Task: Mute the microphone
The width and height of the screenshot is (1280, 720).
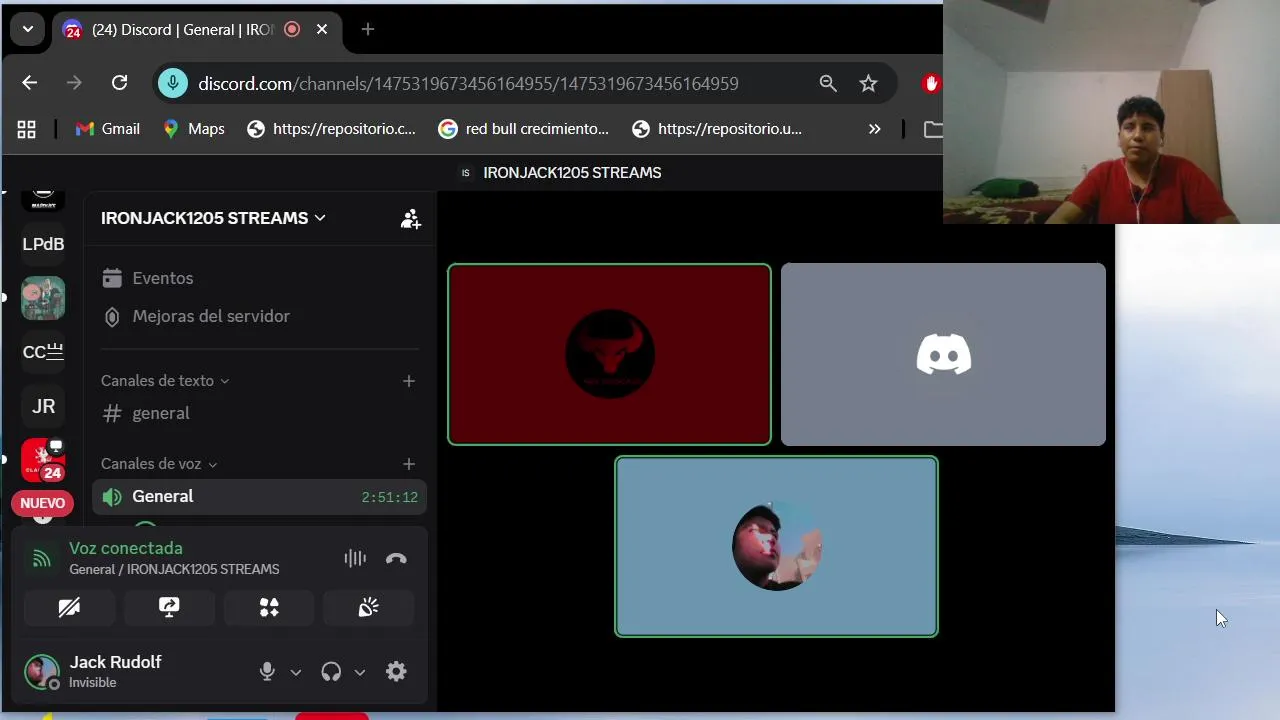Action: click(267, 672)
